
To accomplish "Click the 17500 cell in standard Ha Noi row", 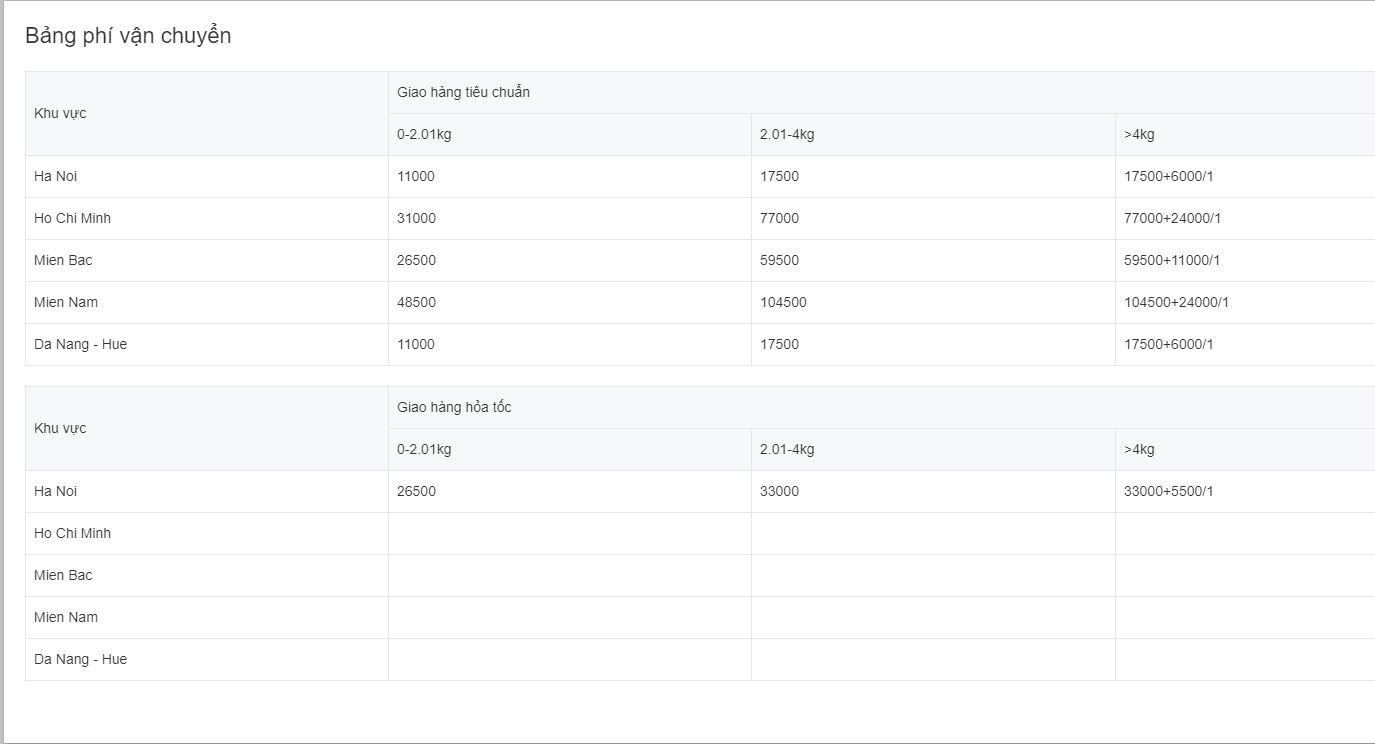I will [779, 176].
